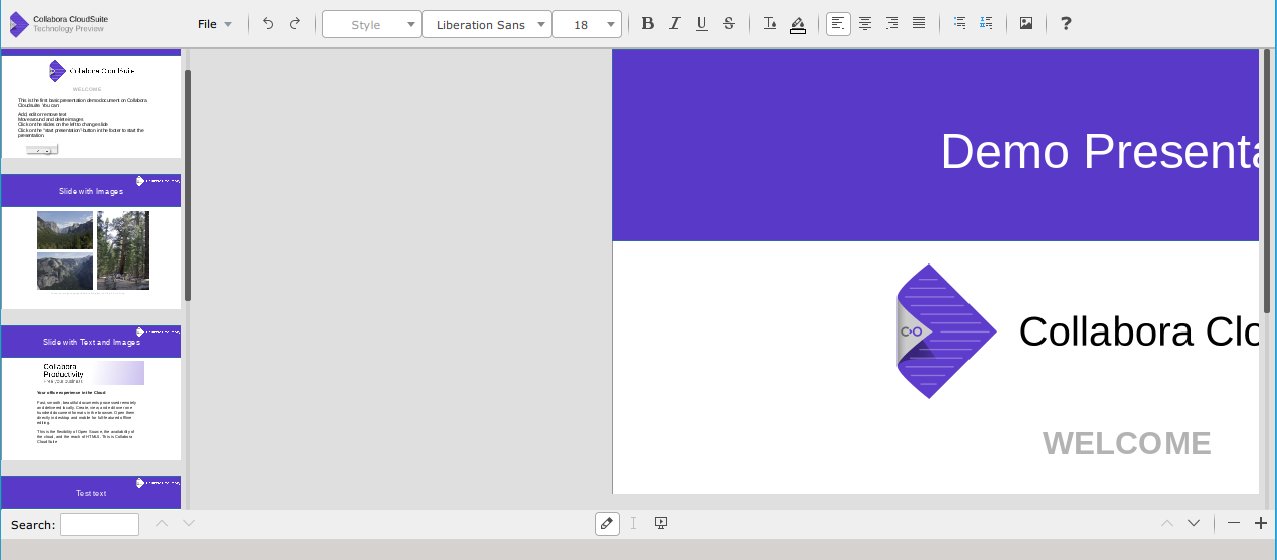This screenshot has width=1277, height=560.
Task: Go to next slide arrow at bottom right
Action: [1194, 524]
